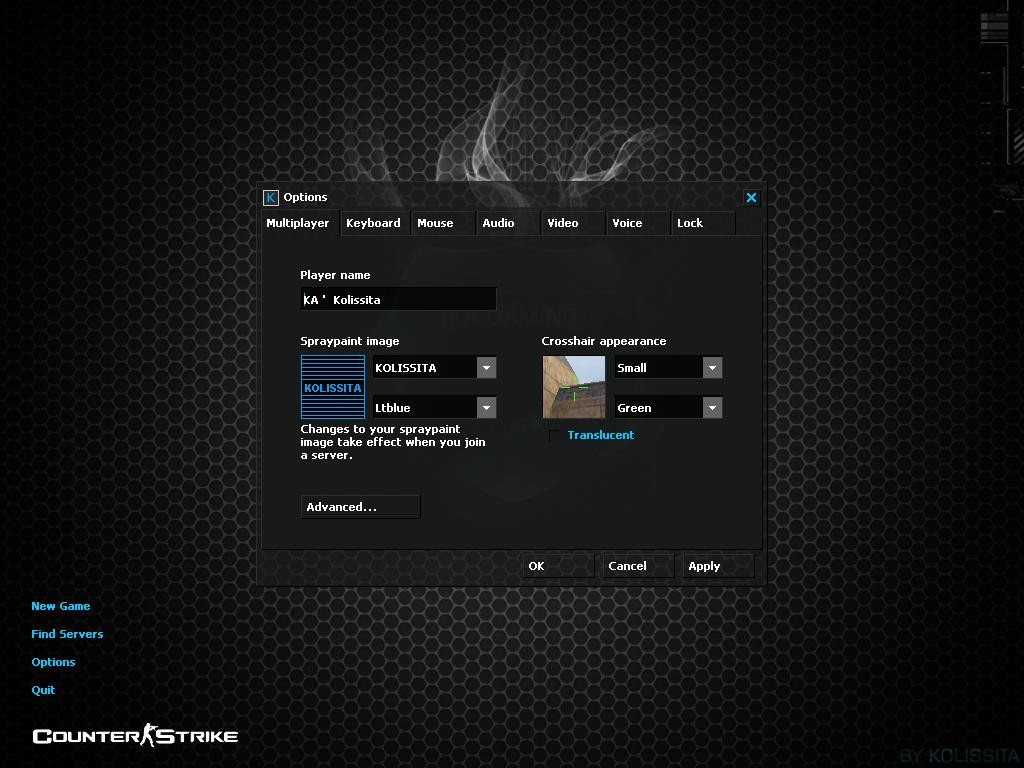Expand the Ltblue color dropdown arrow
The width and height of the screenshot is (1024, 768).
click(x=486, y=408)
